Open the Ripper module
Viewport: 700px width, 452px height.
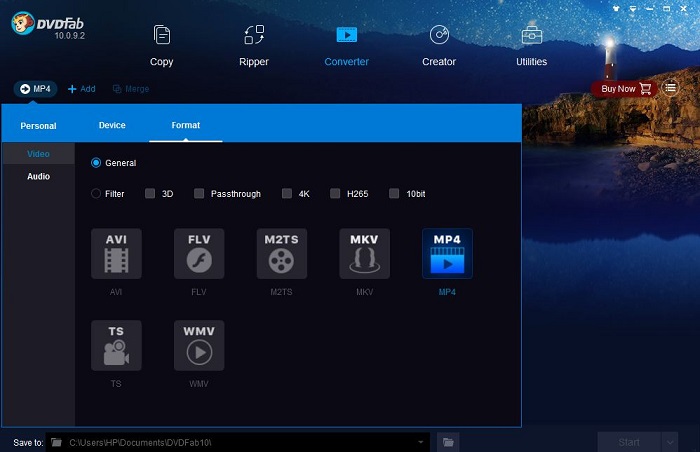(254, 45)
